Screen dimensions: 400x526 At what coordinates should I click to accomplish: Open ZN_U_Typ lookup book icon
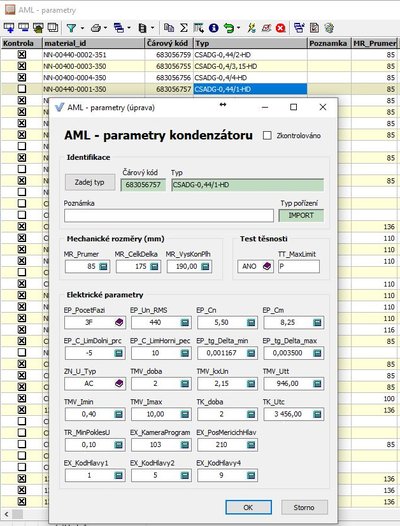(x=119, y=384)
